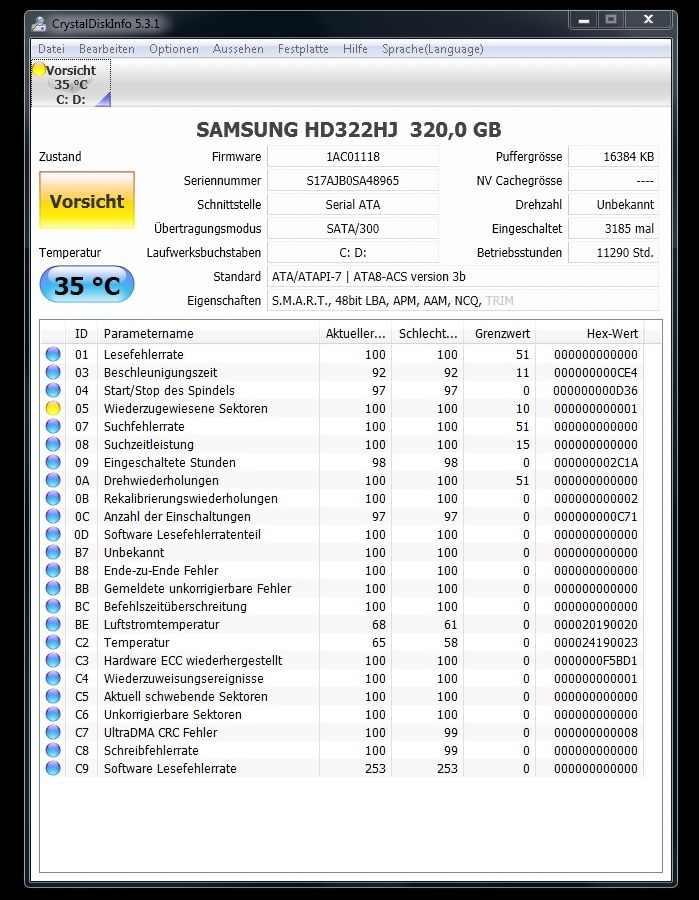Click yellow warning icon for Wiederzugewiesene Sektoren
The image size is (699, 900).
pos(53,408)
